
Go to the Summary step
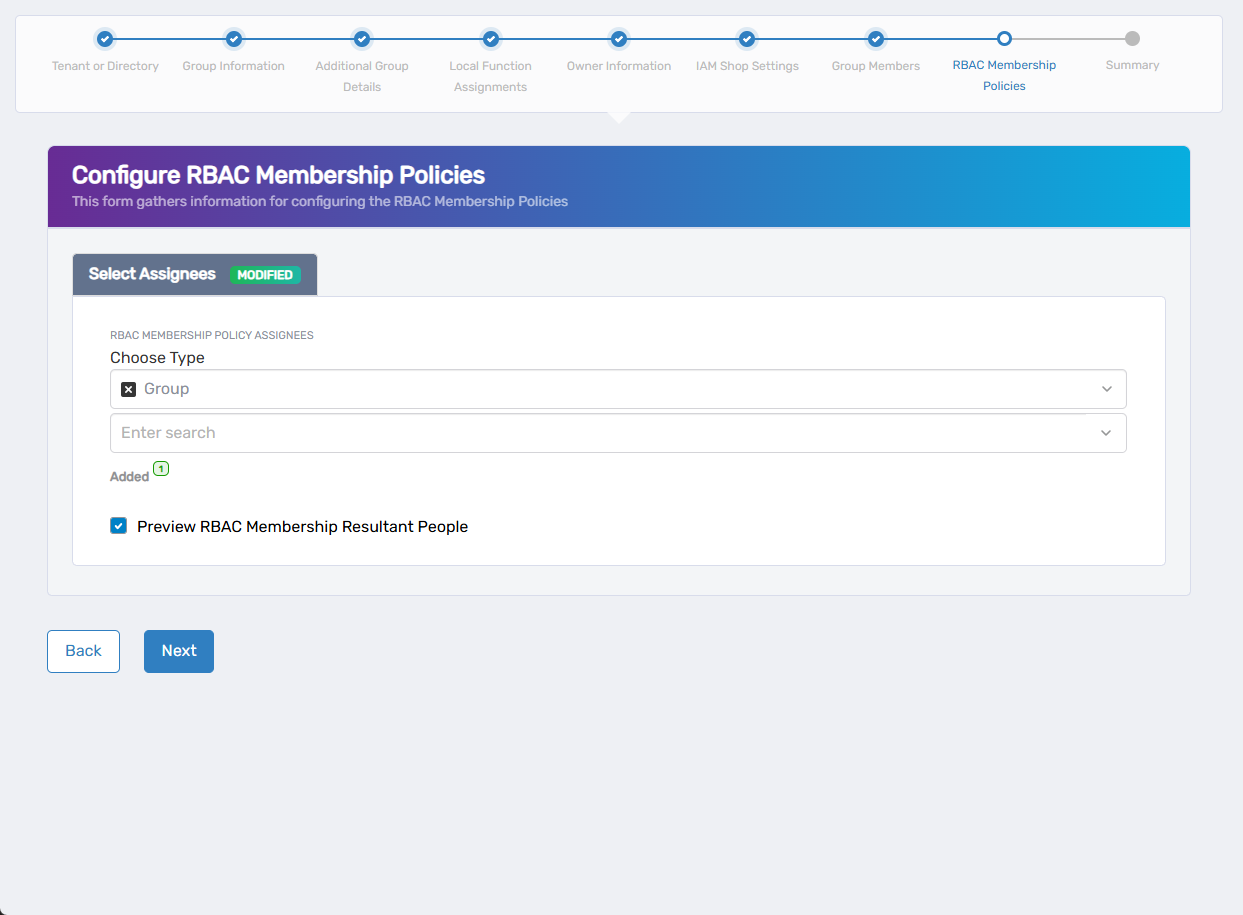pos(1132,39)
